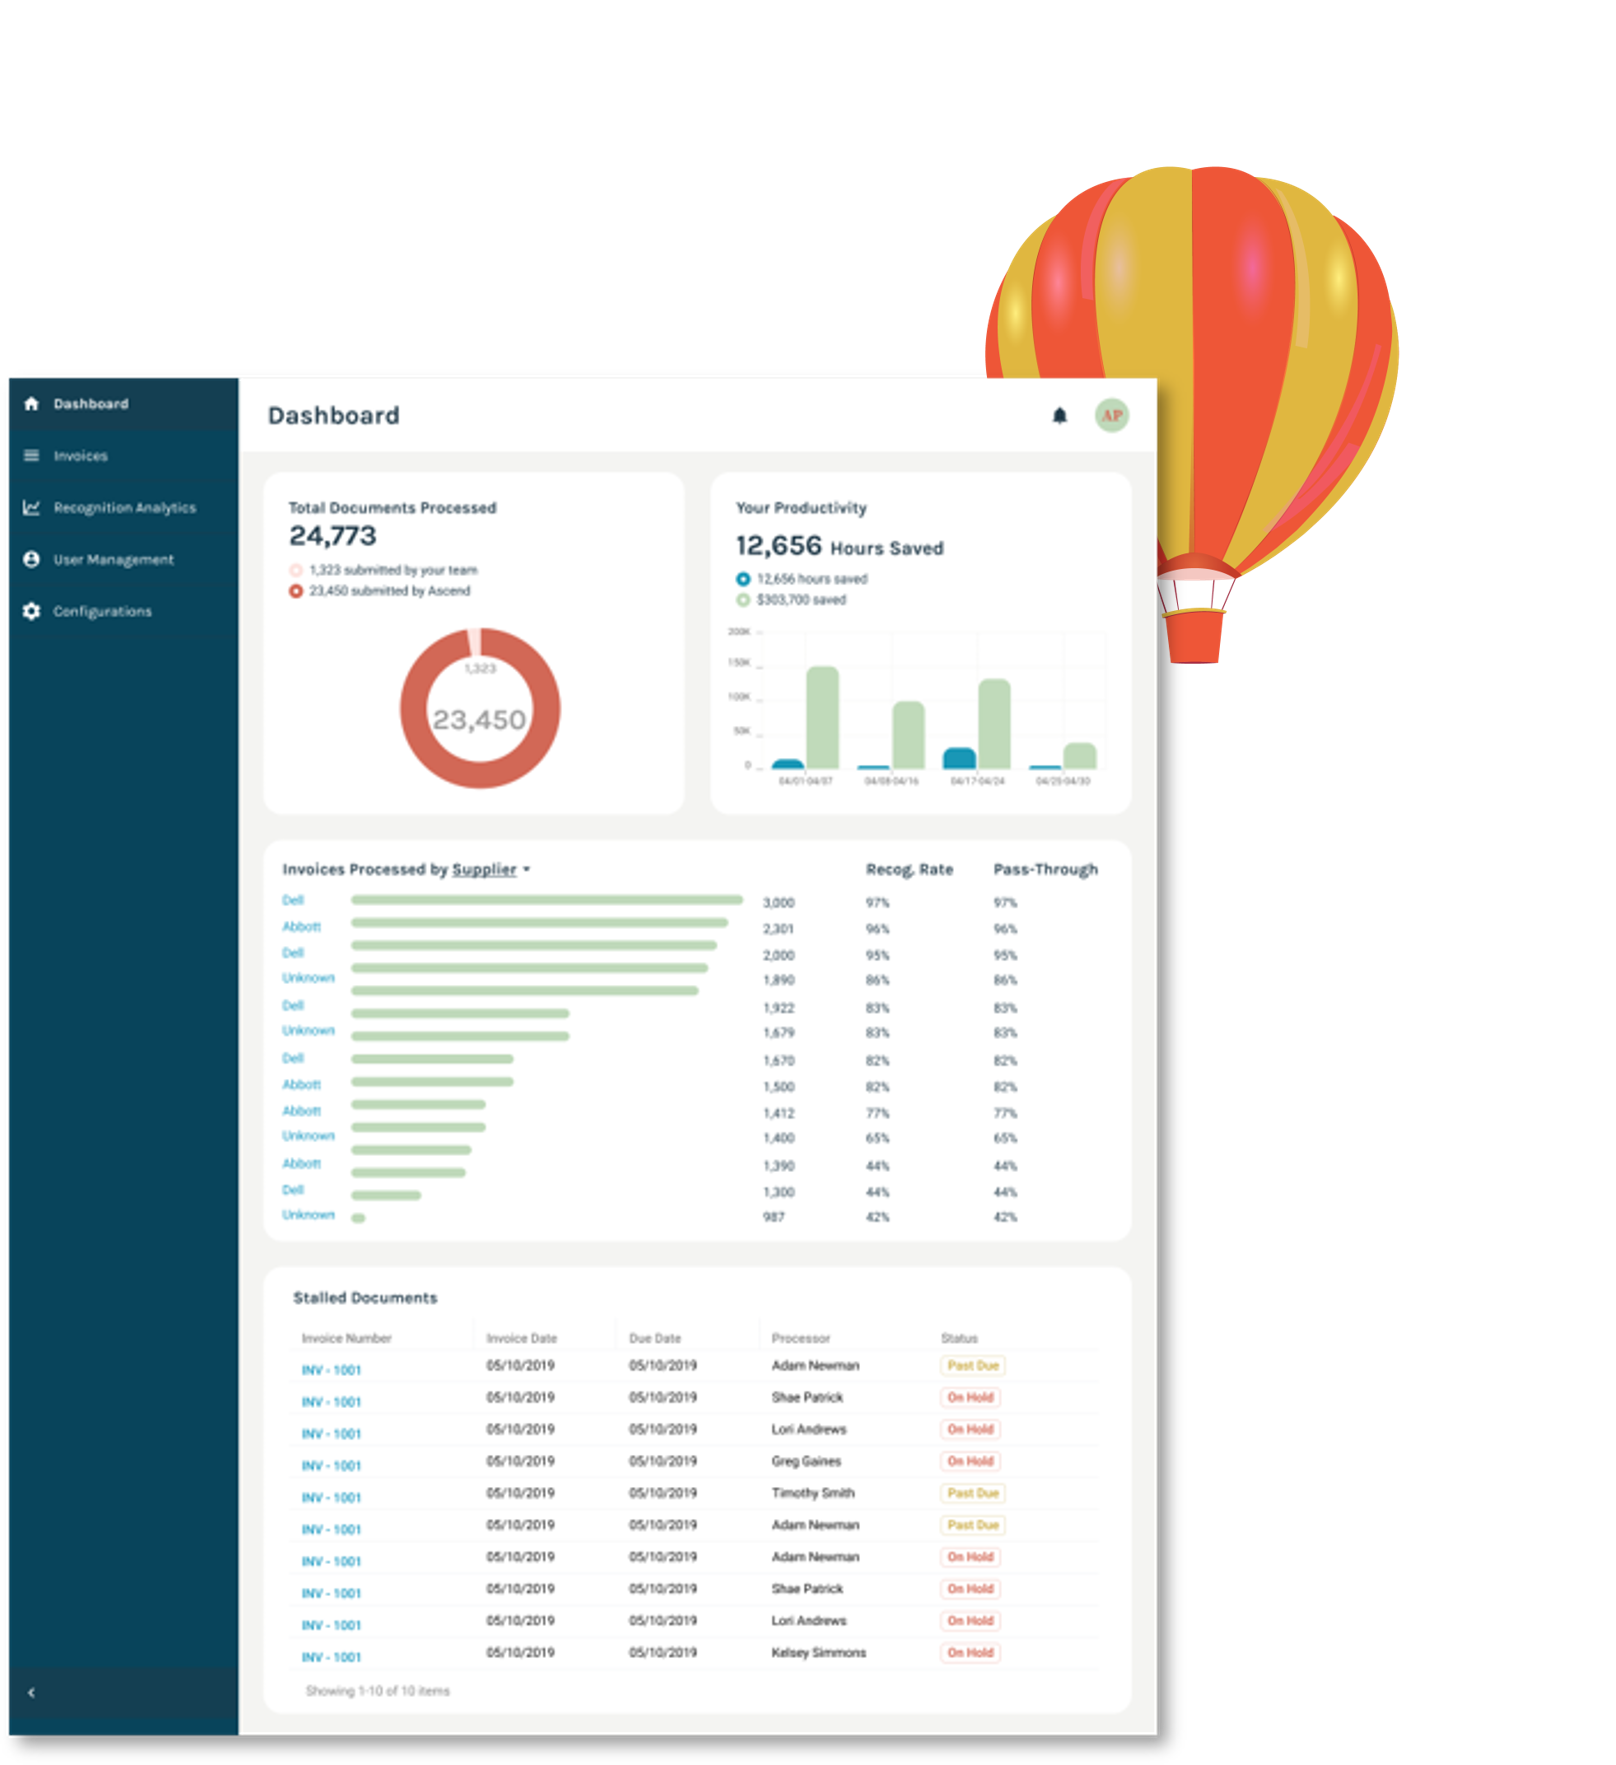Sort by the Processor column header
Screen dimensions: 1616x1765
(801, 1338)
